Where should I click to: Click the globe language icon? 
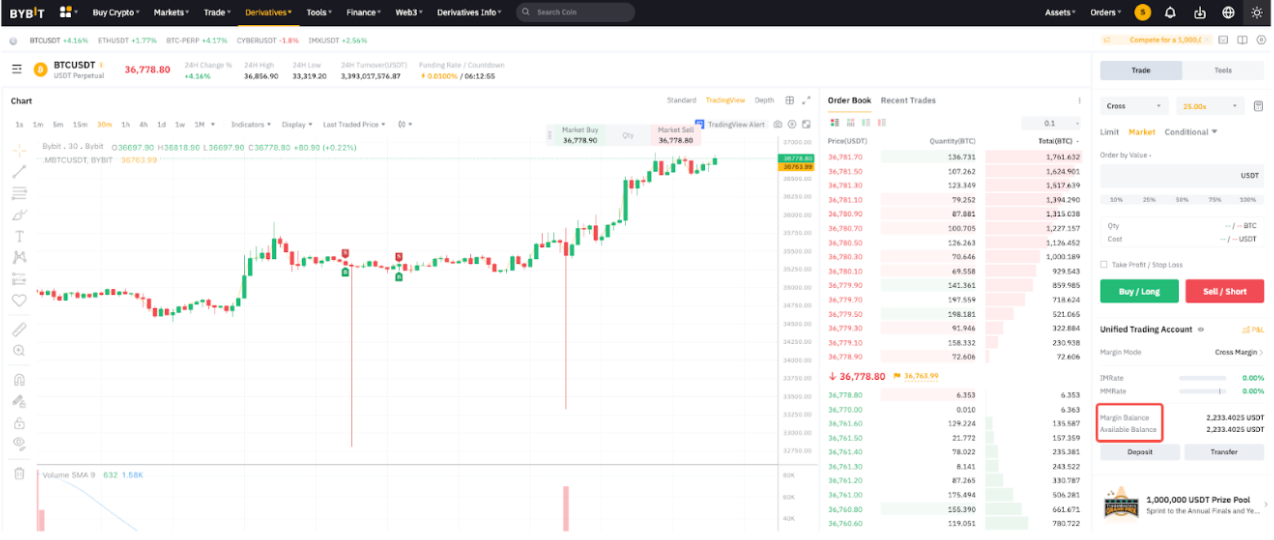(x=1228, y=13)
